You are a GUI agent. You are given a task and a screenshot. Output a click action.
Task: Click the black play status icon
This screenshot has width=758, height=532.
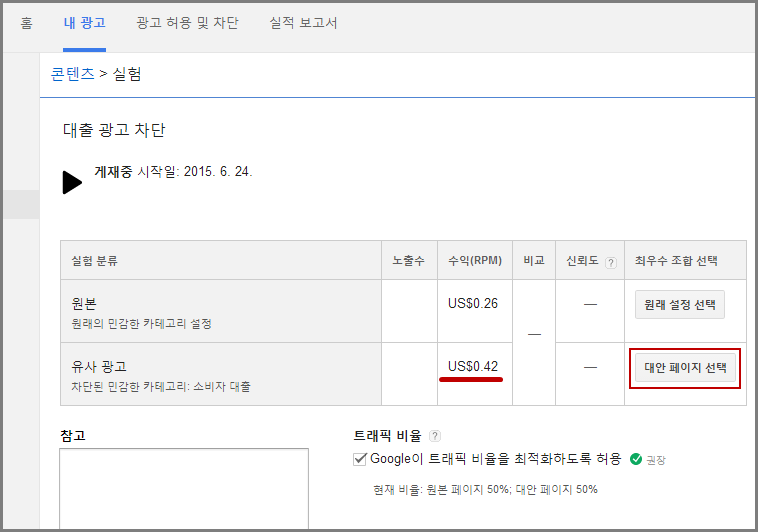pos(73,182)
